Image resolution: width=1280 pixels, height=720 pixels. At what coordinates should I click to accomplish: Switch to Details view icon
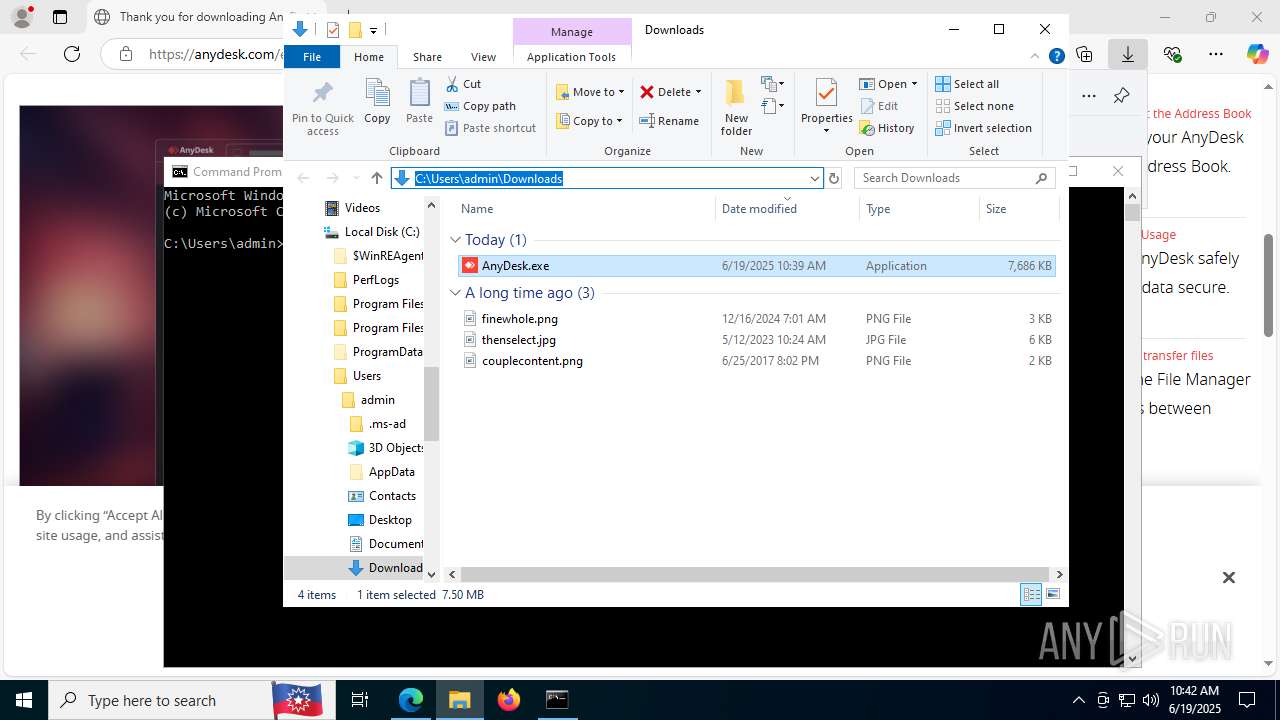pyautogui.click(x=1031, y=595)
